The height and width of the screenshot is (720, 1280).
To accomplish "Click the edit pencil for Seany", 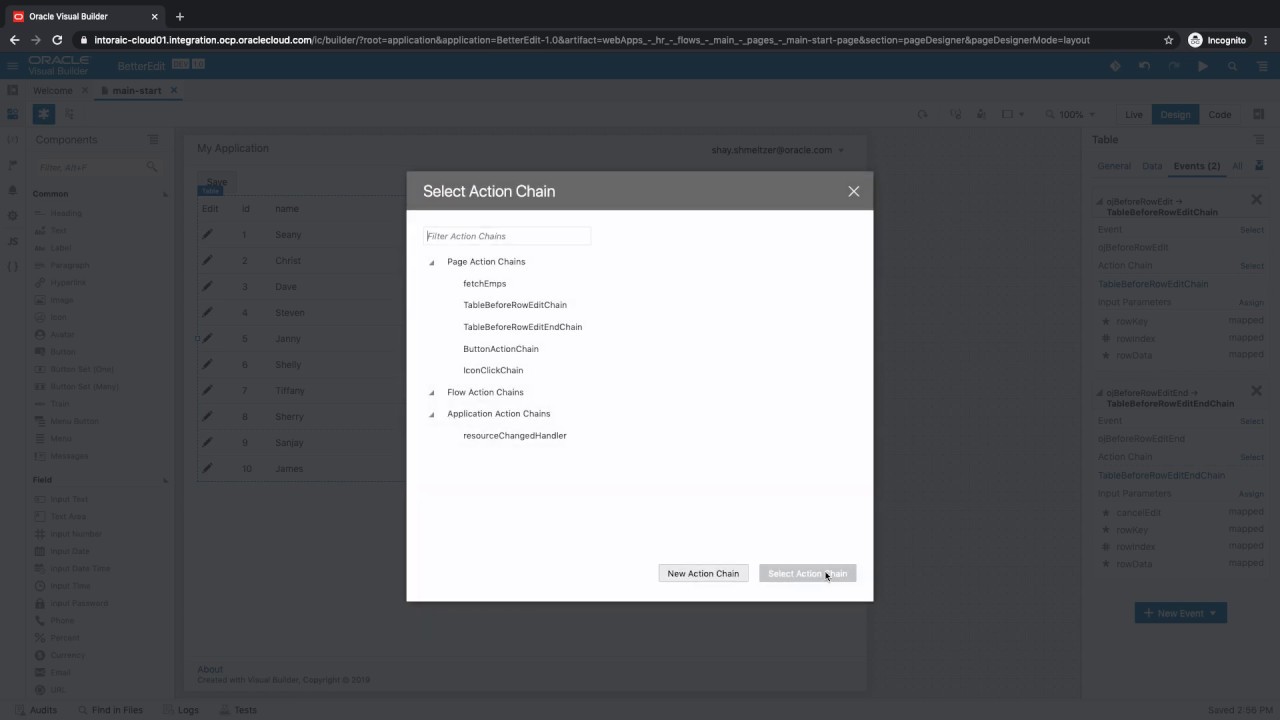I will [x=208, y=235].
